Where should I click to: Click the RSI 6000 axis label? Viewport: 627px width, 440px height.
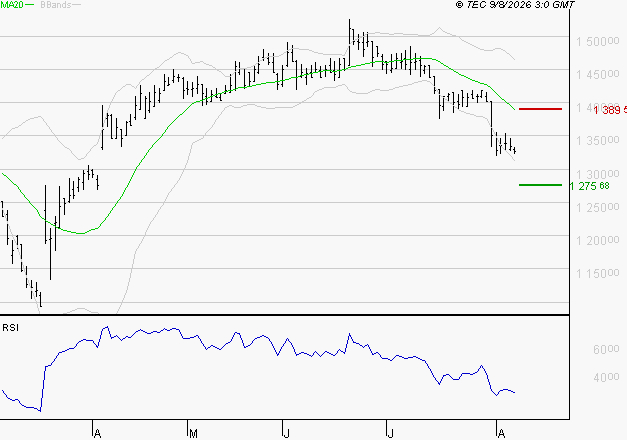[x=606, y=349]
